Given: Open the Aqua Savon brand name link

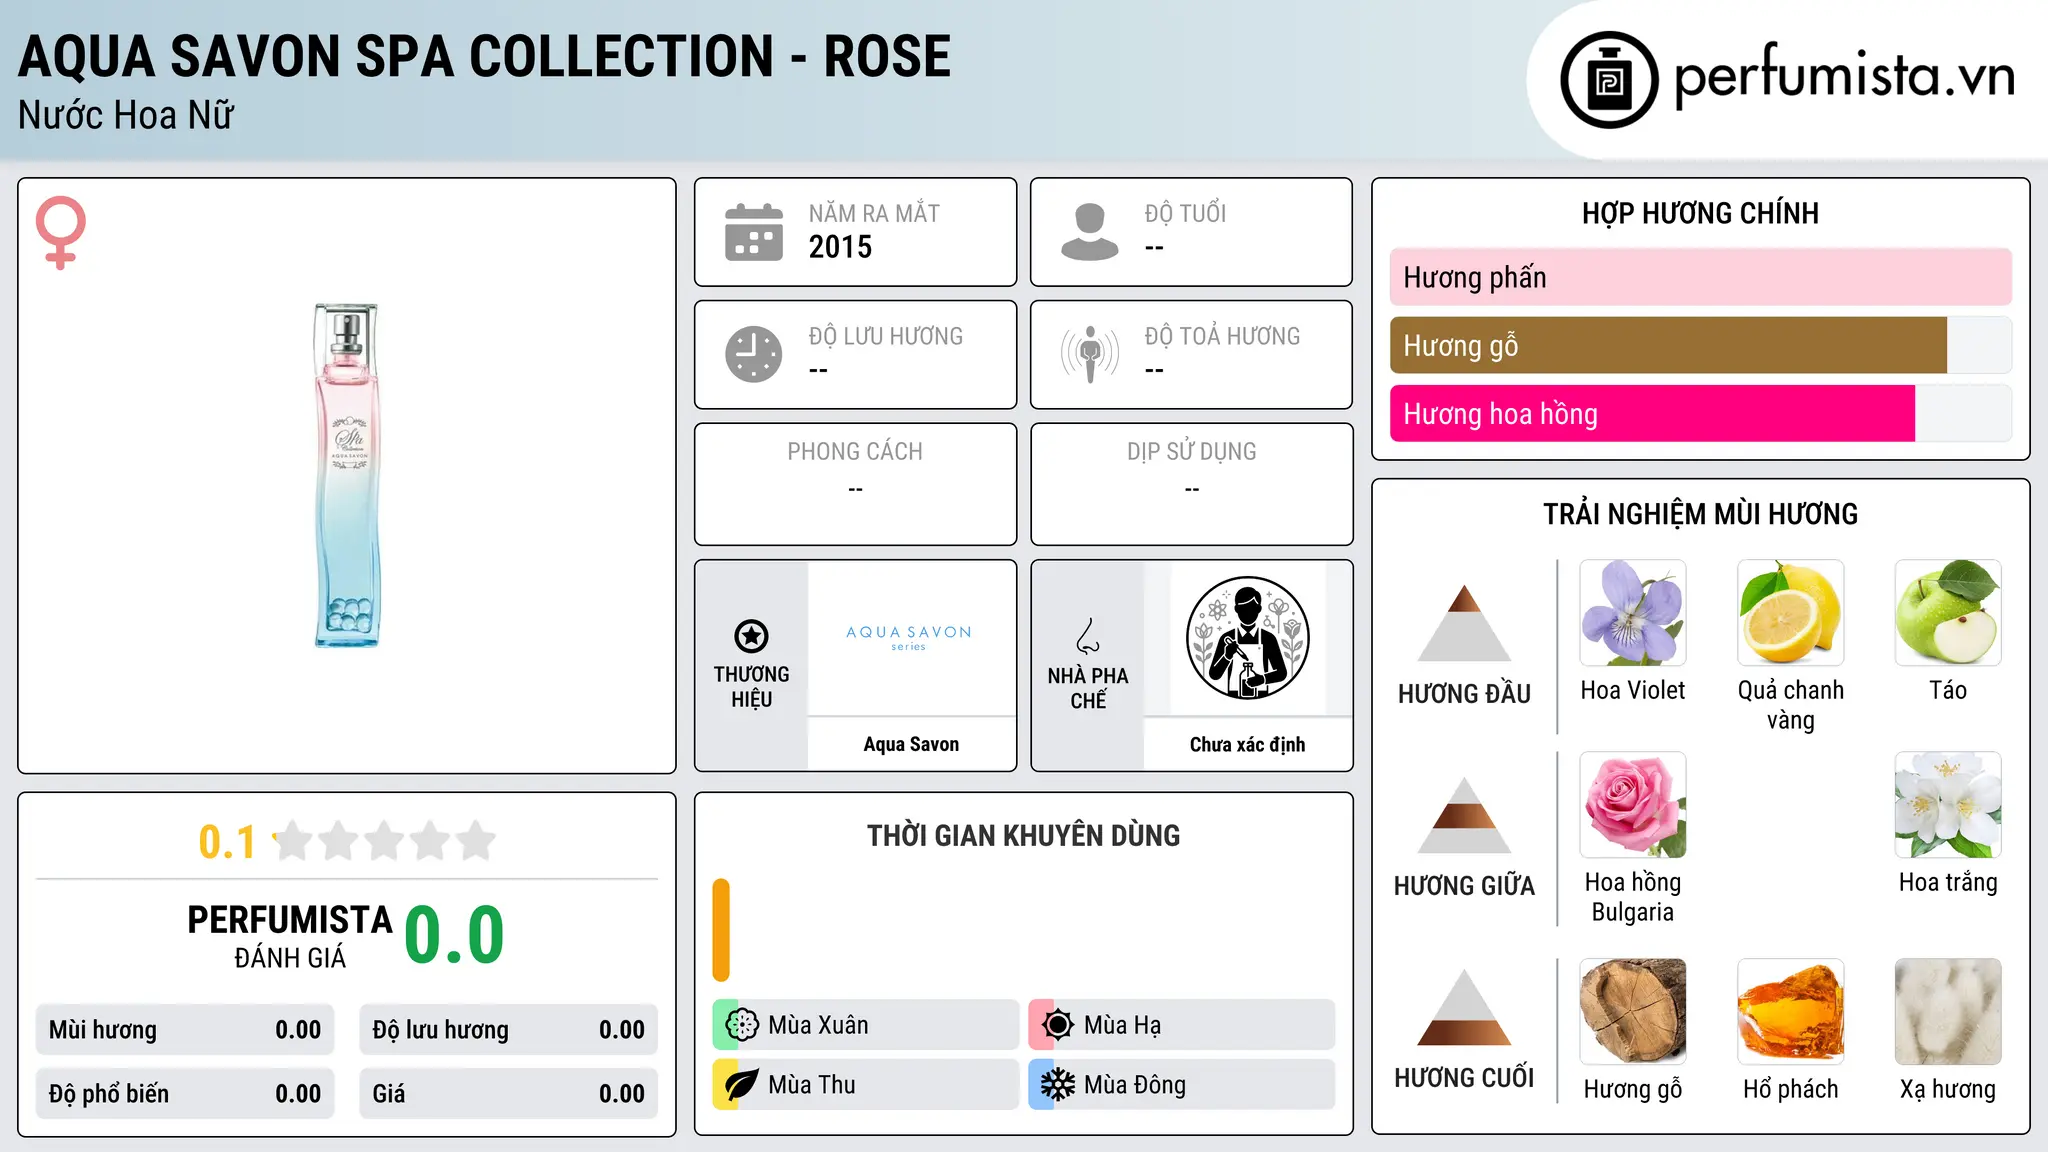Looking at the screenshot, I should tap(911, 744).
